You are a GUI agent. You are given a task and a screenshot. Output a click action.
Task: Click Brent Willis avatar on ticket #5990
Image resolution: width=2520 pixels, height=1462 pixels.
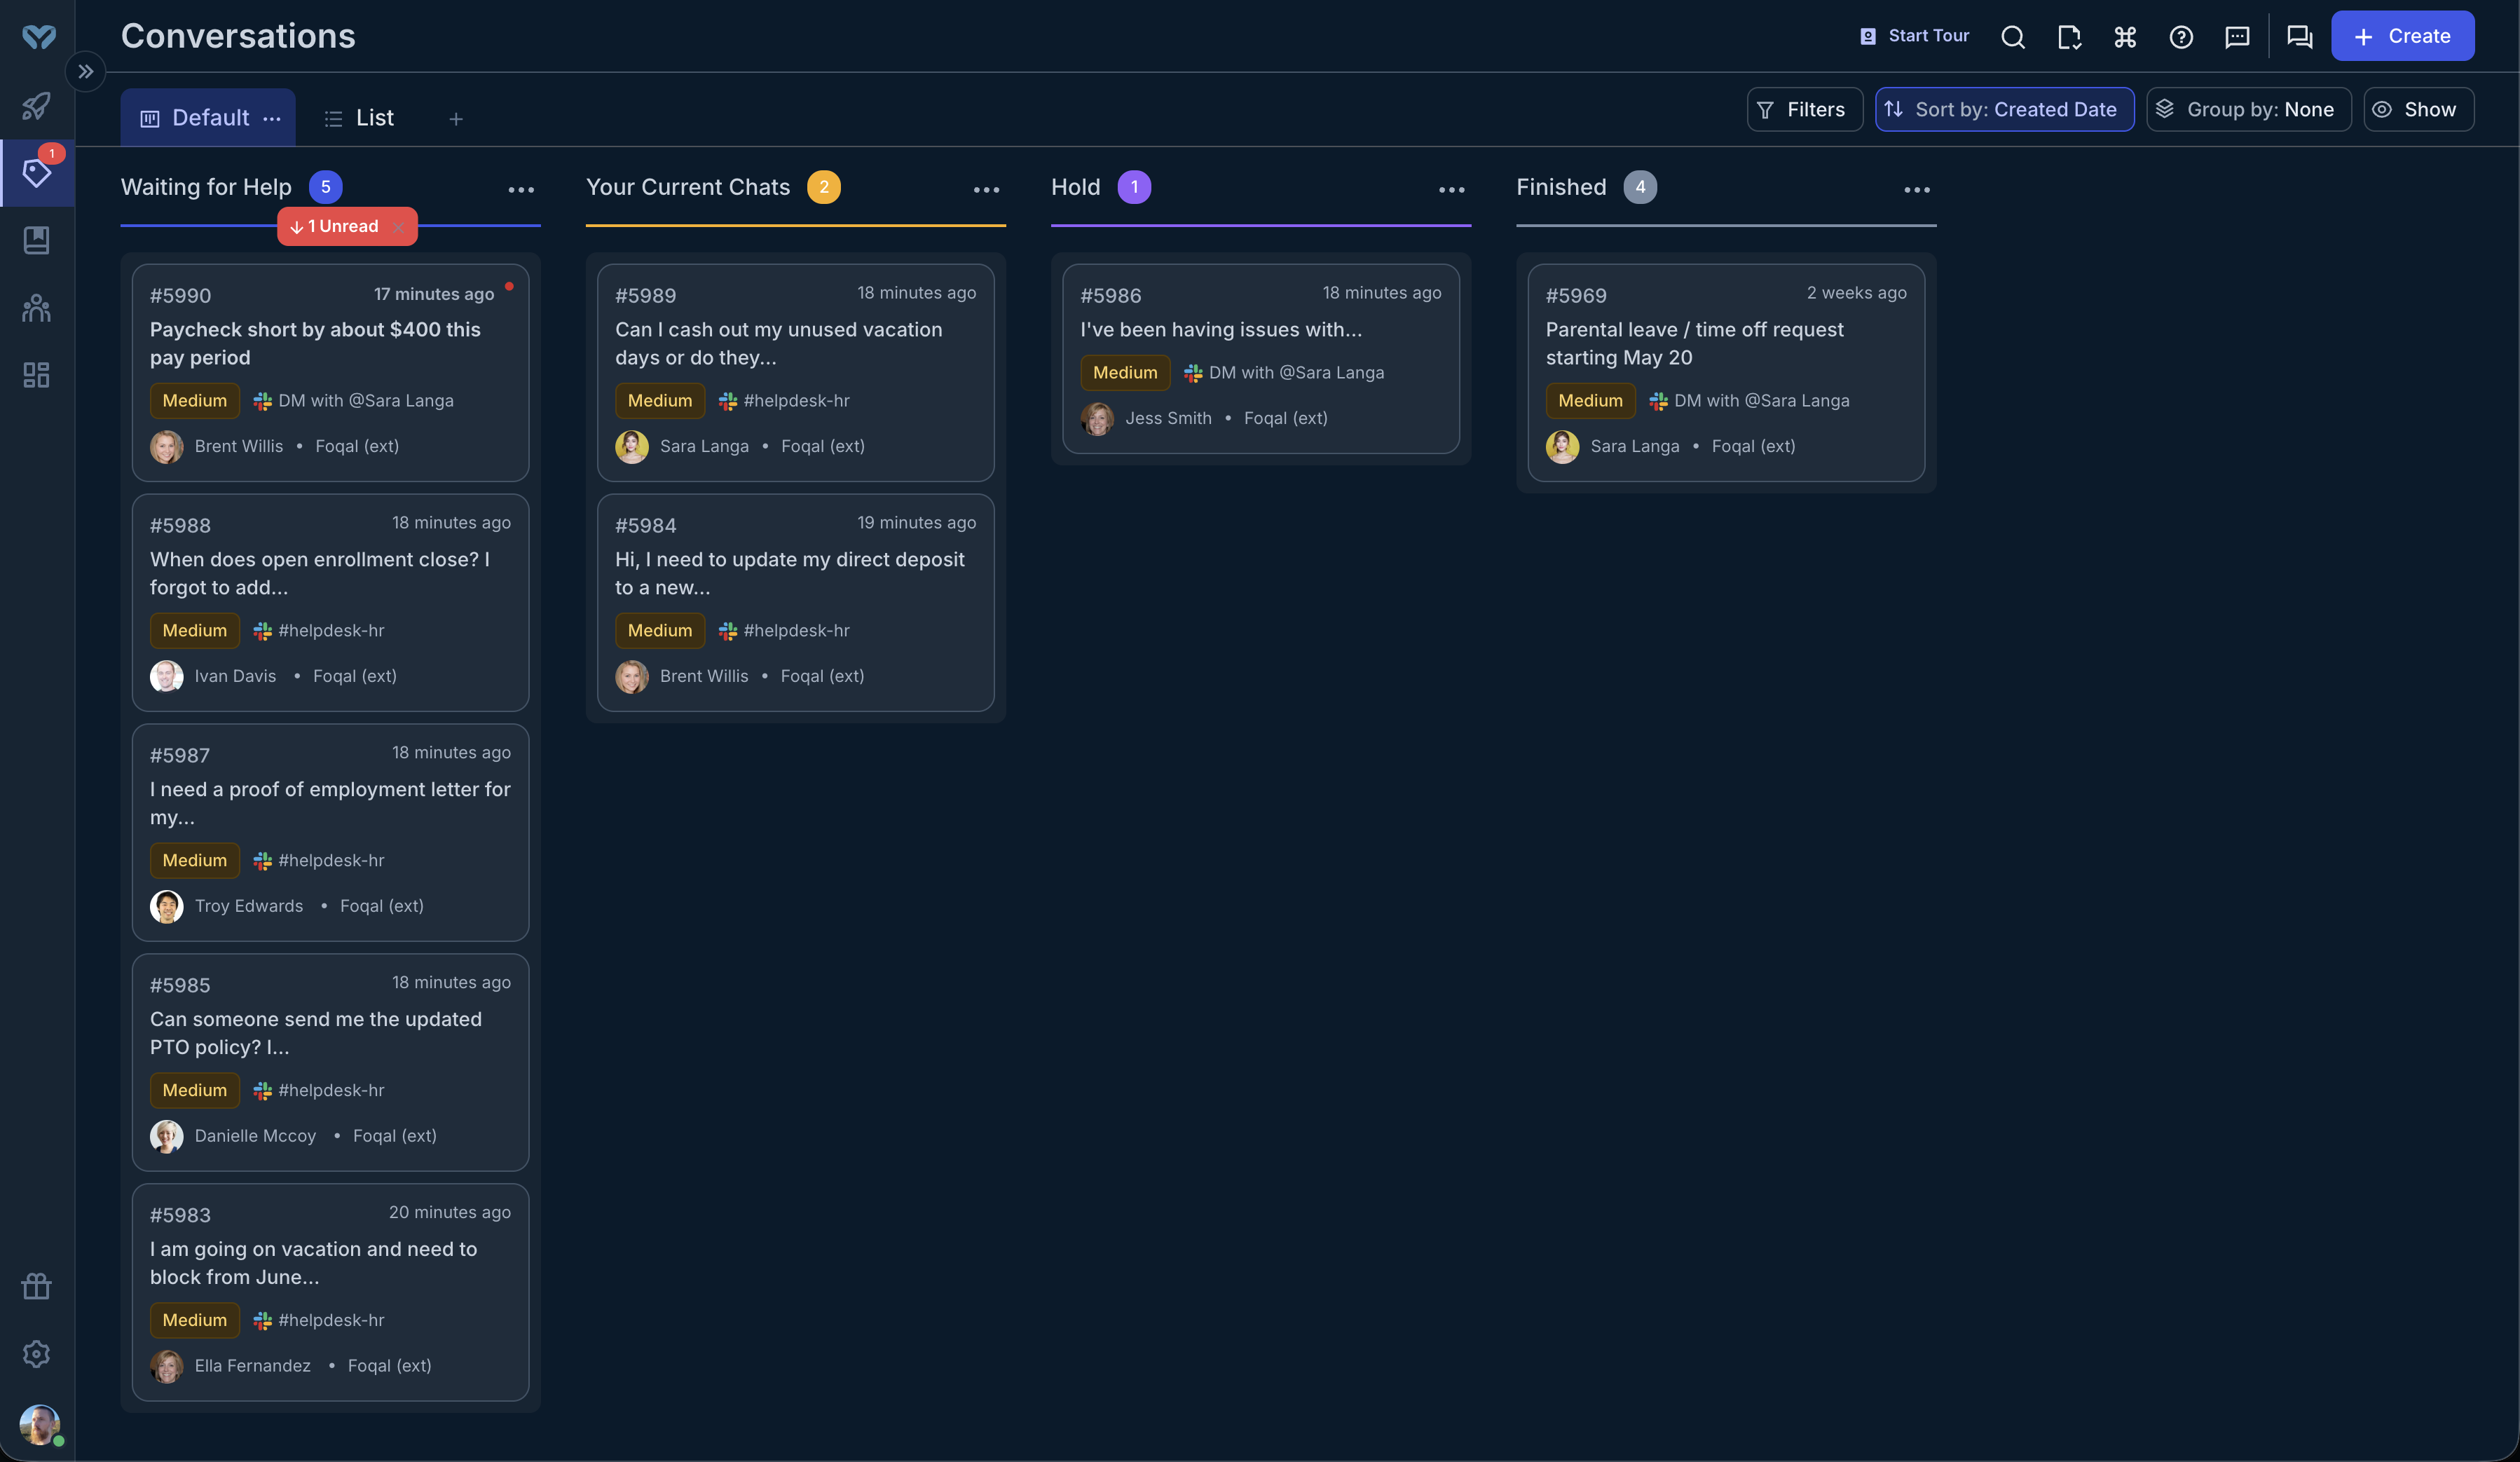point(166,446)
